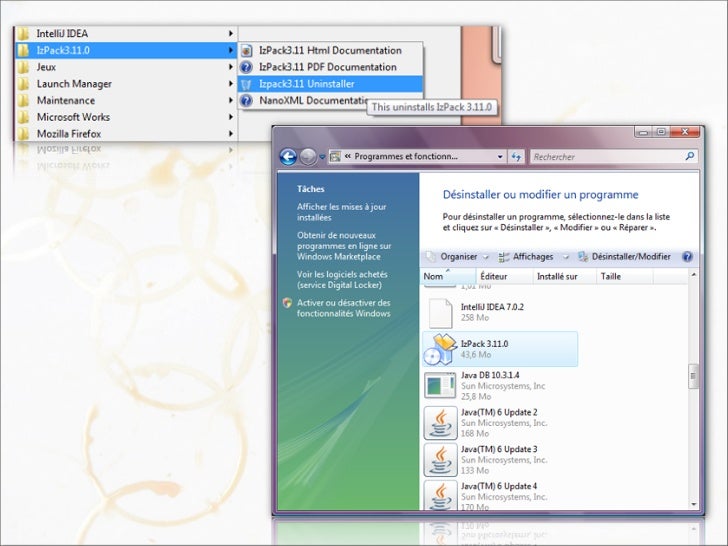Open help with the blue question icon
Image resolution: width=728 pixels, height=546 pixels.
[688, 257]
